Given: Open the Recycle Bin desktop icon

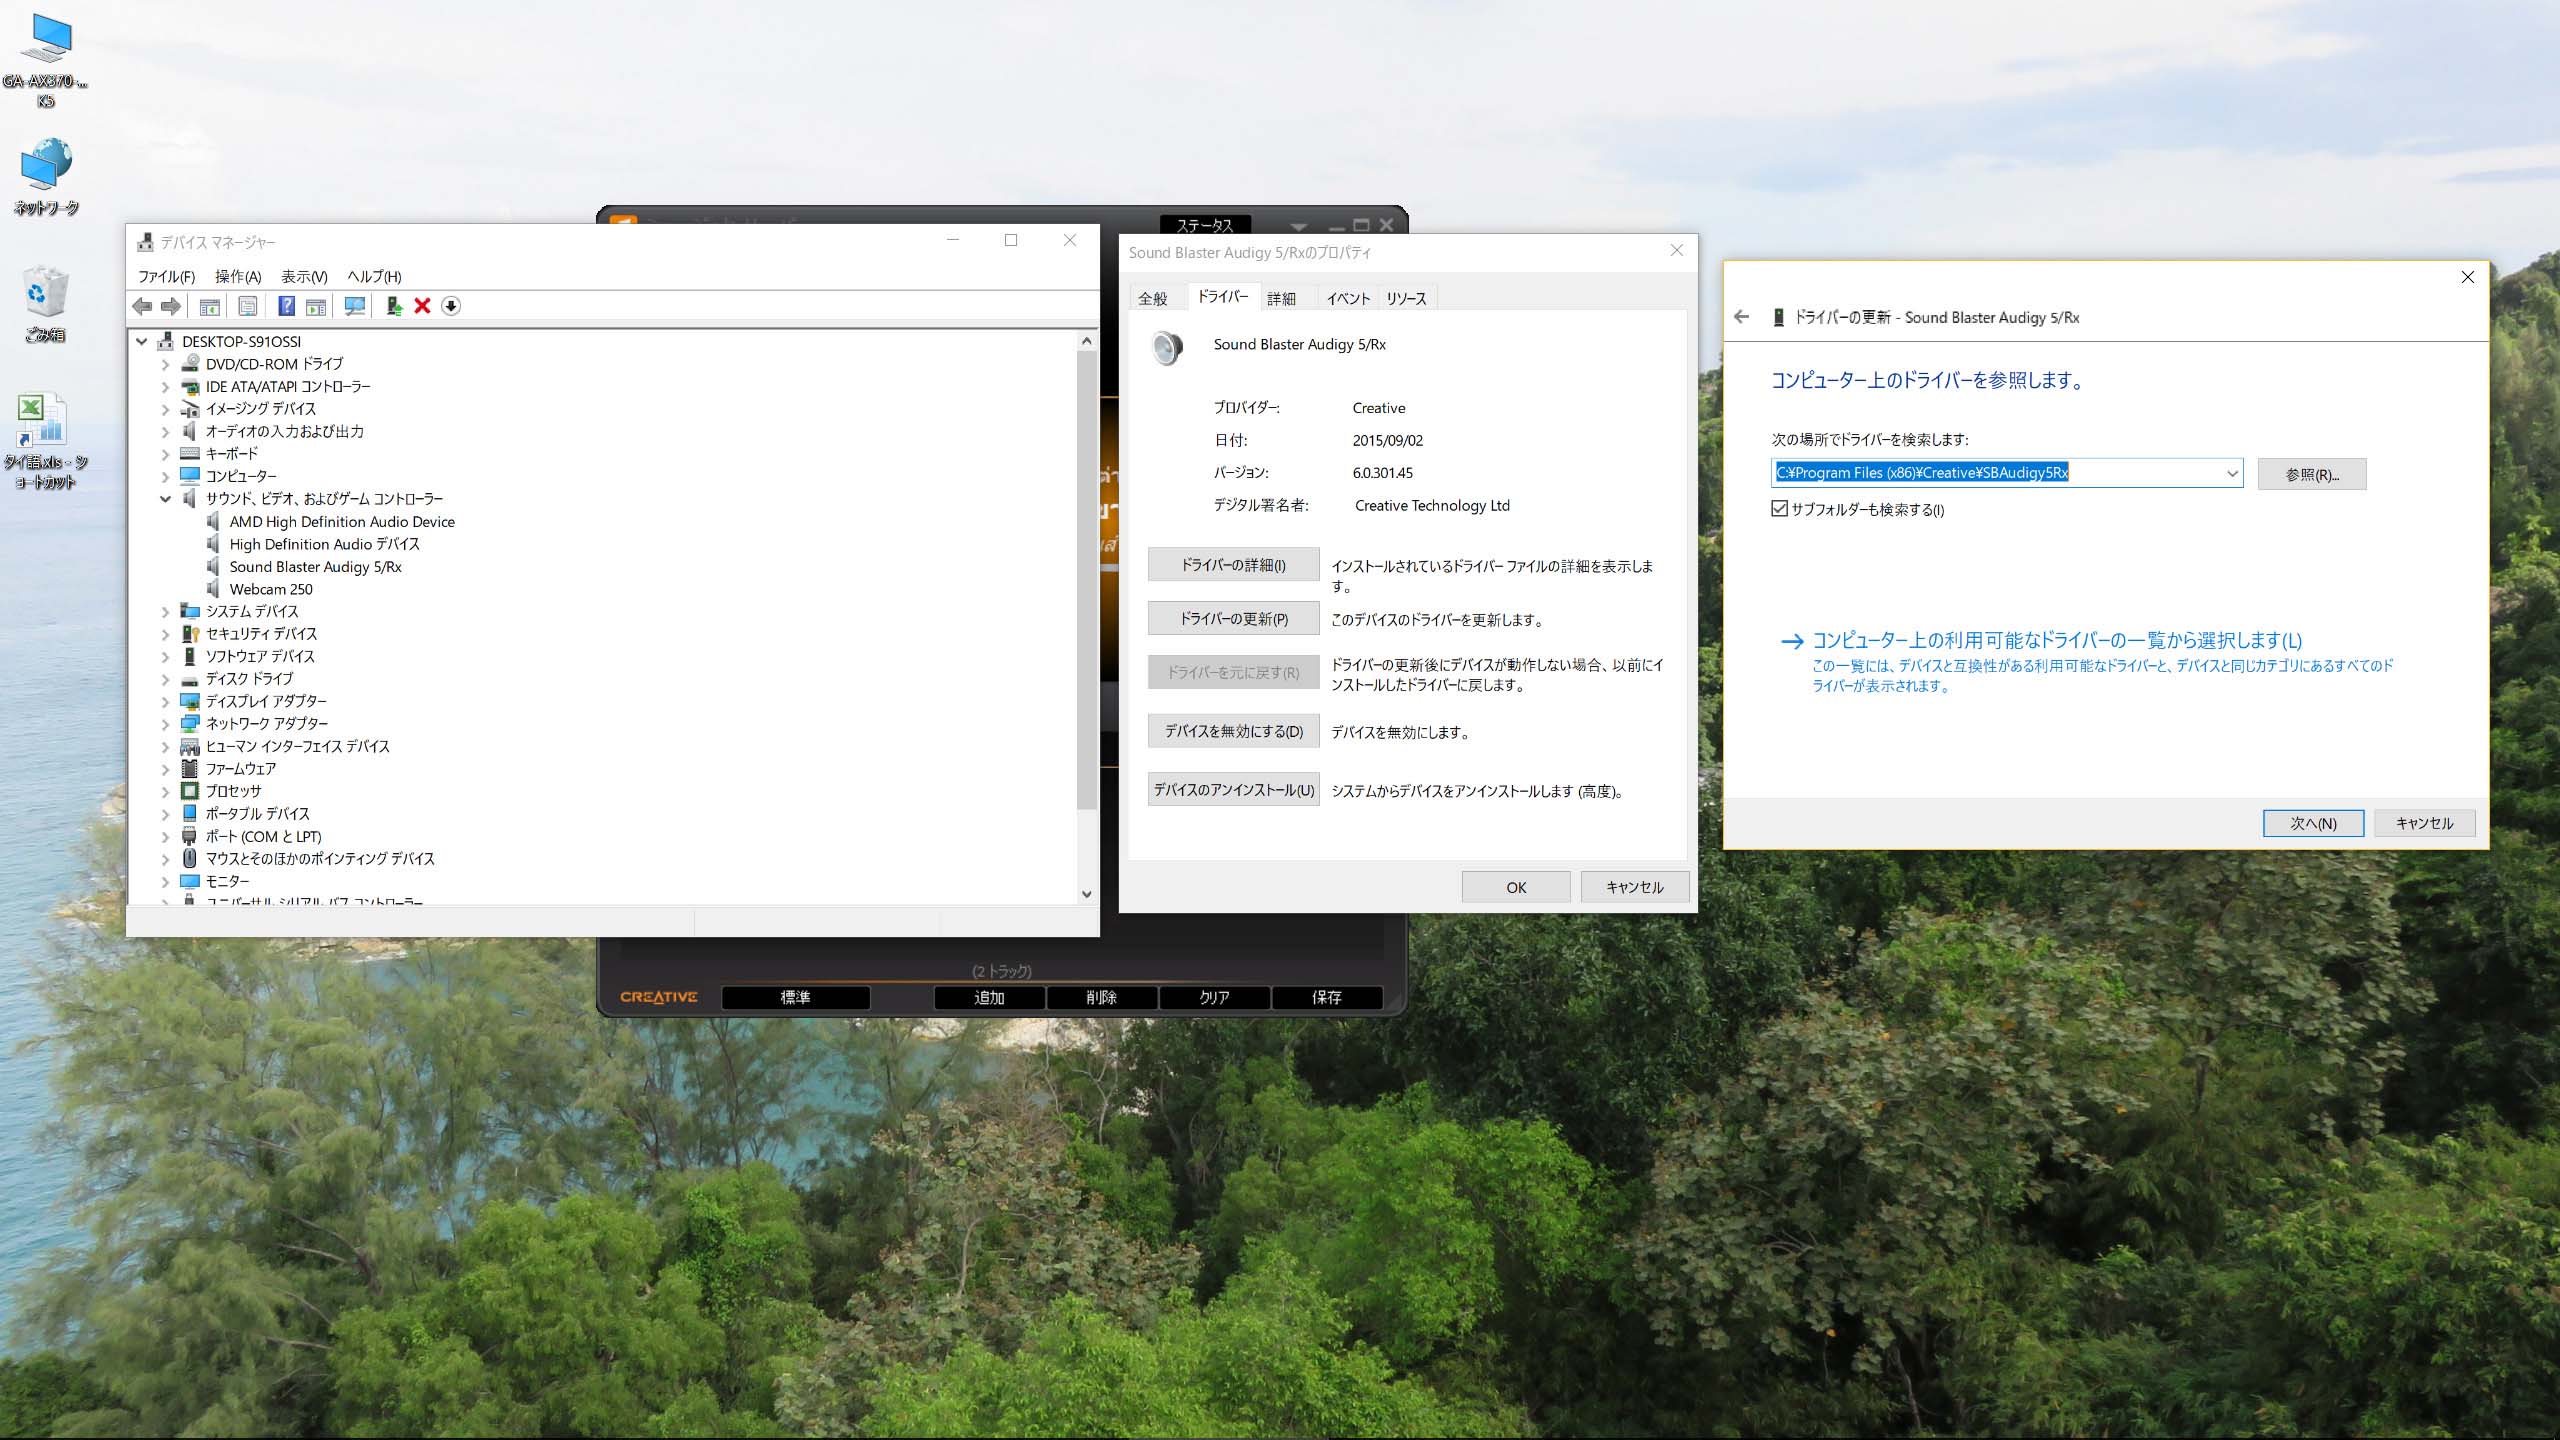Looking at the screenshot, I should pyautogui.click(x=45, y=304).
